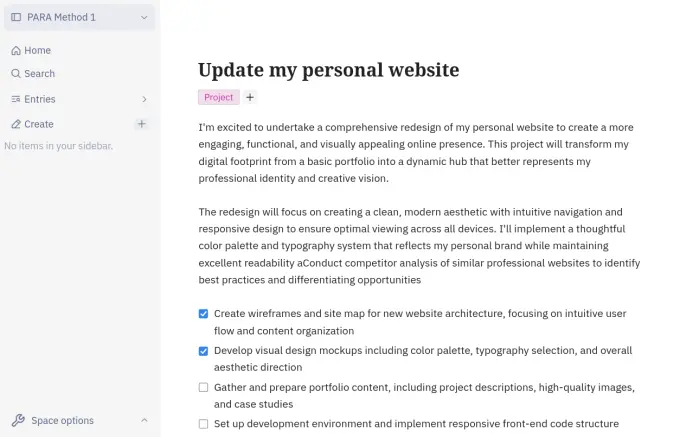Open the PARA Method 1 space dropdown chevron

click(144, 17)
